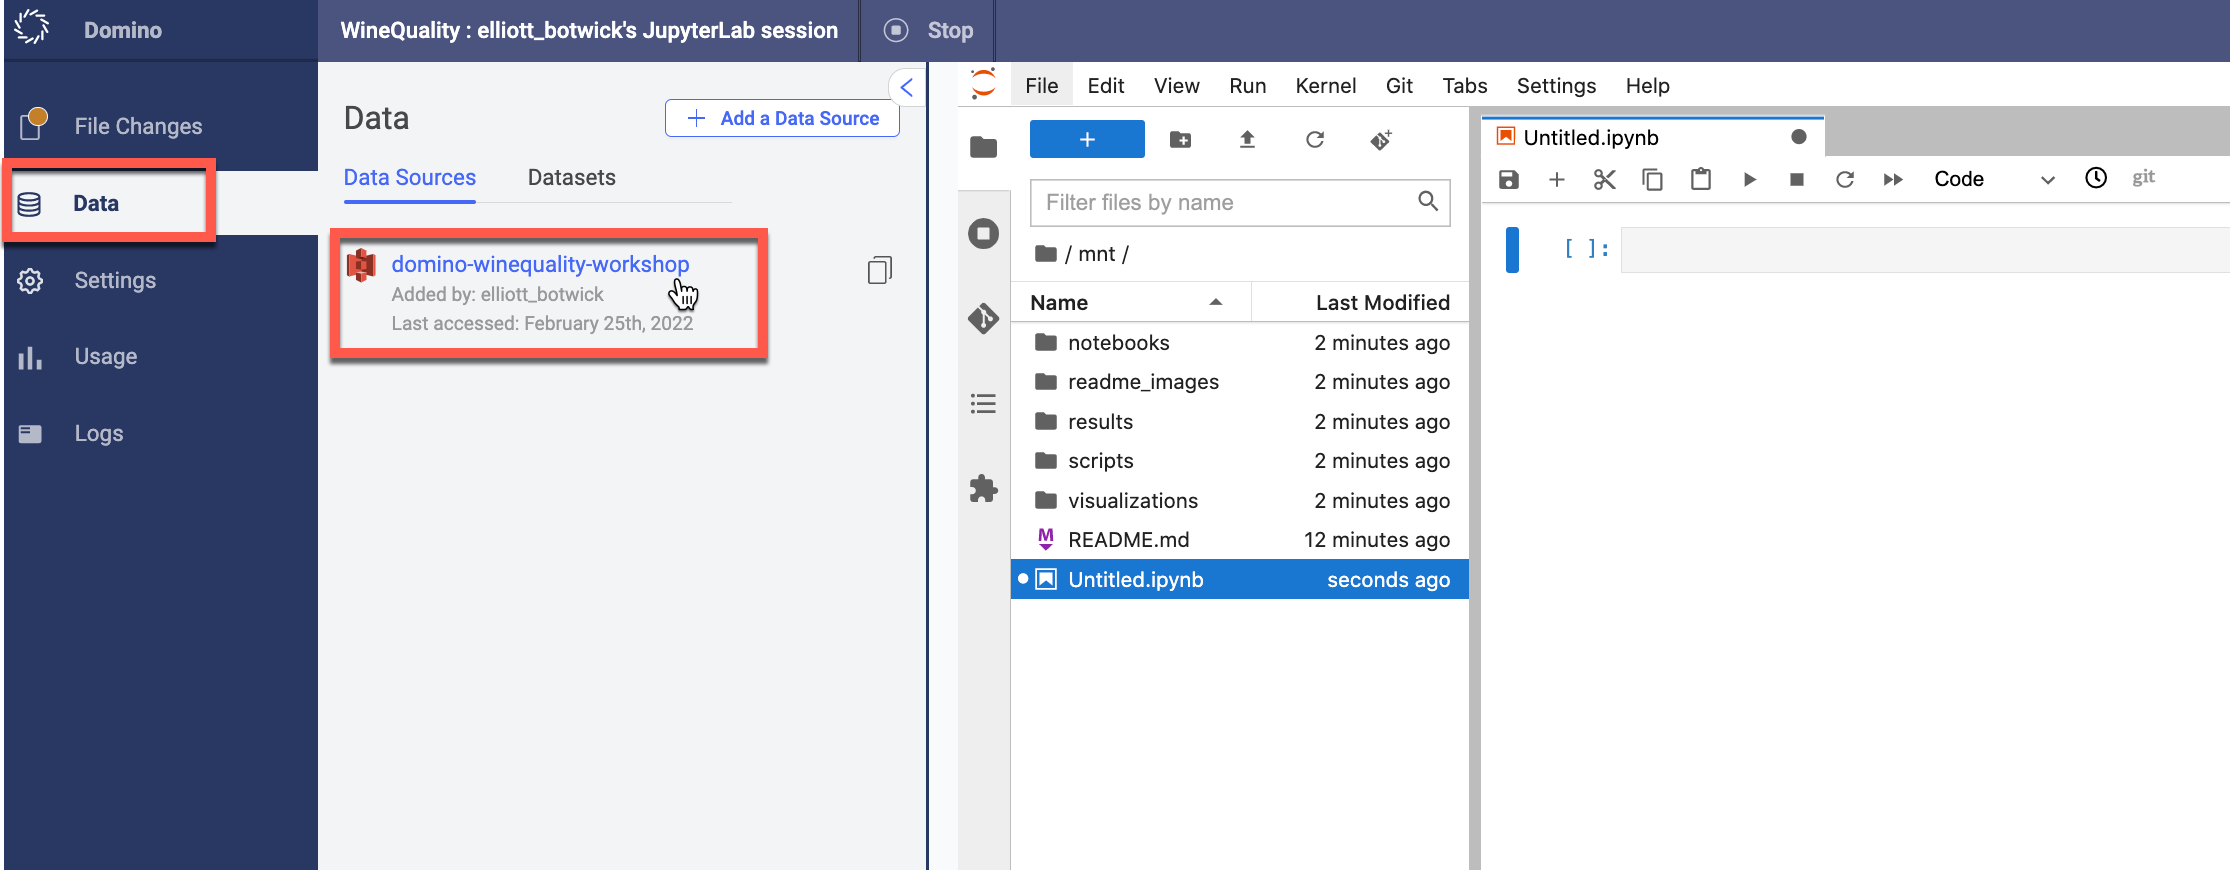
Task: Click into the empty code cell
Action: (x=1924, y=250)
